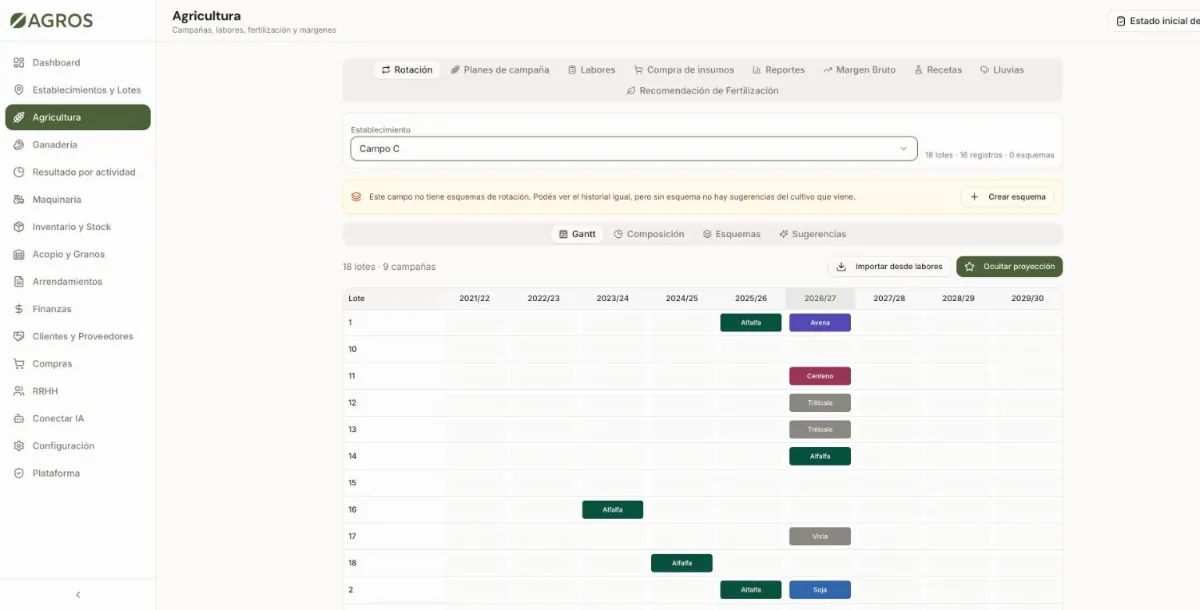1200x610 pixels.
Task: Switch to Planes de campaña tab
Action: tap(500, 70)
